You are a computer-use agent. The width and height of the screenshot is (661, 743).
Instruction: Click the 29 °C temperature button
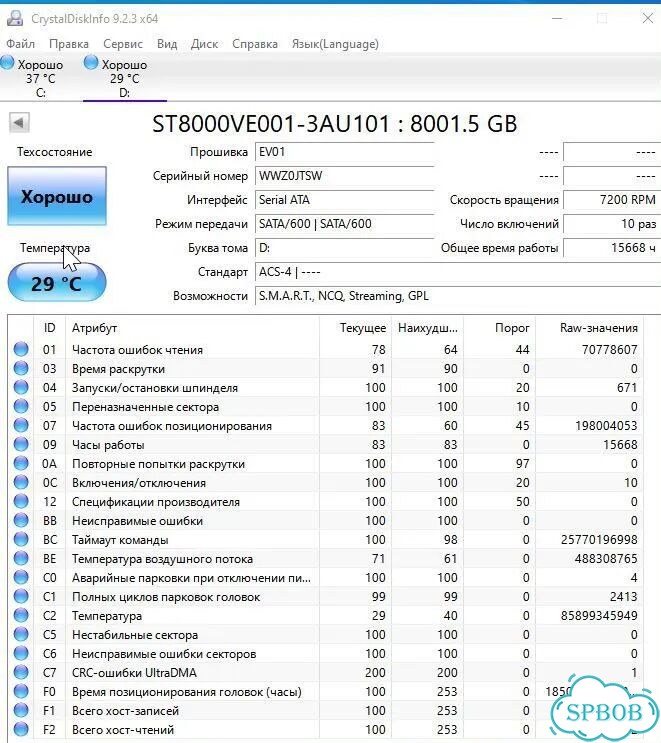(x=57, y=282)
